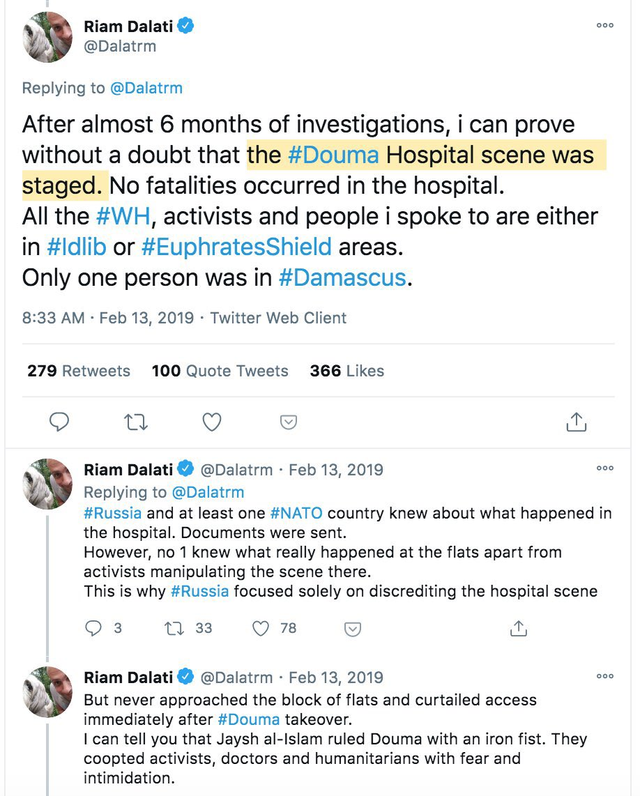This screenshot has width=640, height=796.
Task: Open more options on second tweet
Action: [x=604, y=468]
